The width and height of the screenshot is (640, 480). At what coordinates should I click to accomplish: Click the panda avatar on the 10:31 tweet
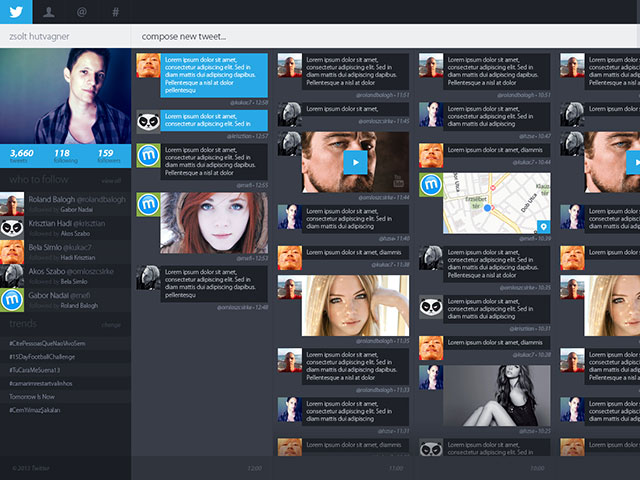coord(431,307)
